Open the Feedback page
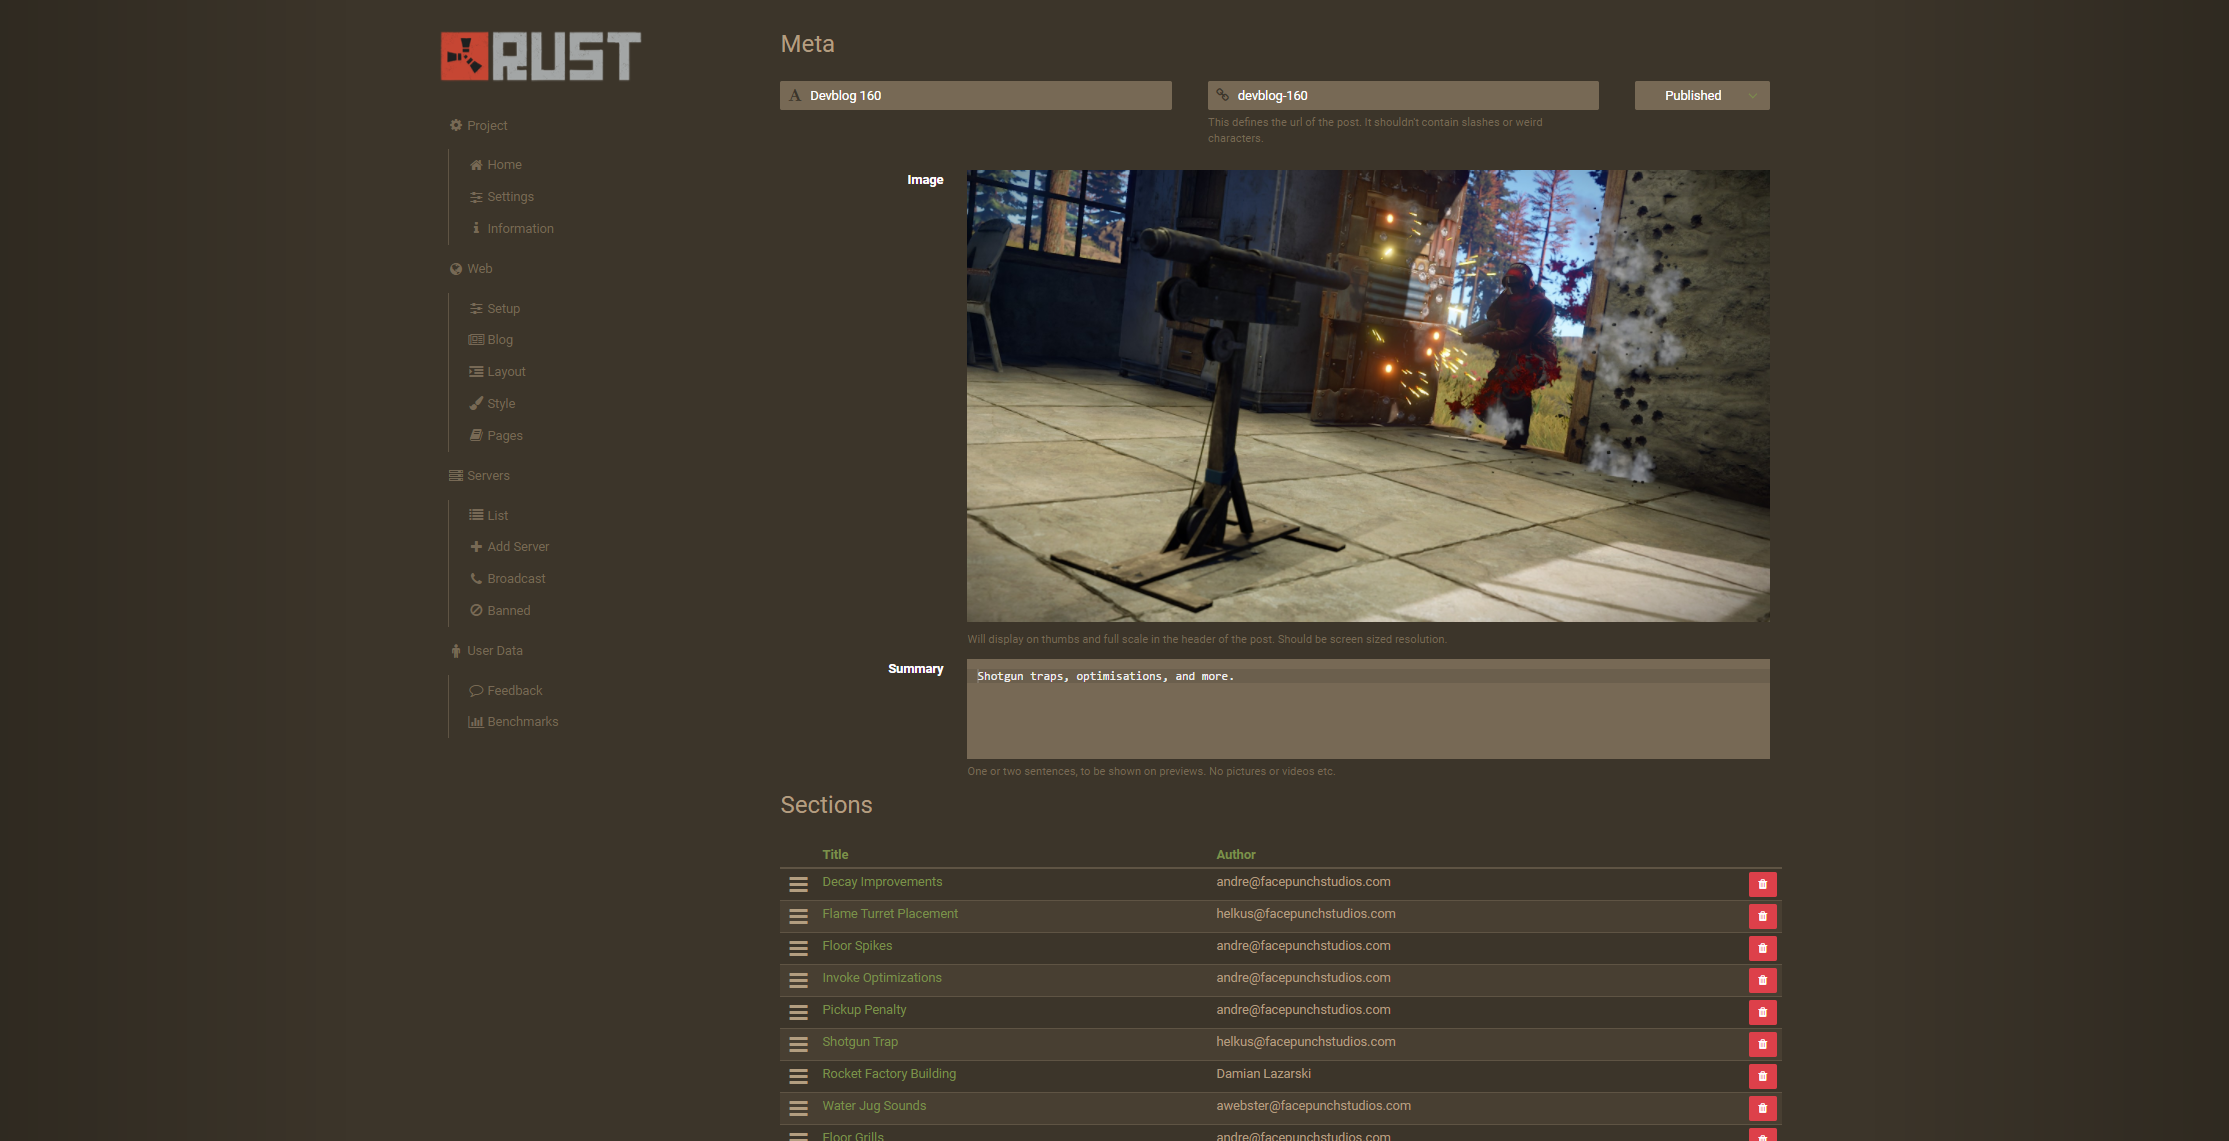 (505, 691)
